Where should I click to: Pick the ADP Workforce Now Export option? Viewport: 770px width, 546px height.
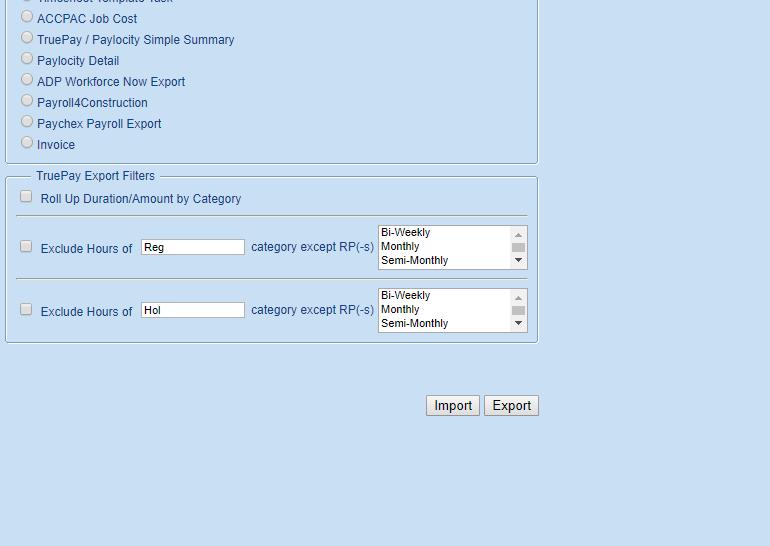(x=27, y=80)
